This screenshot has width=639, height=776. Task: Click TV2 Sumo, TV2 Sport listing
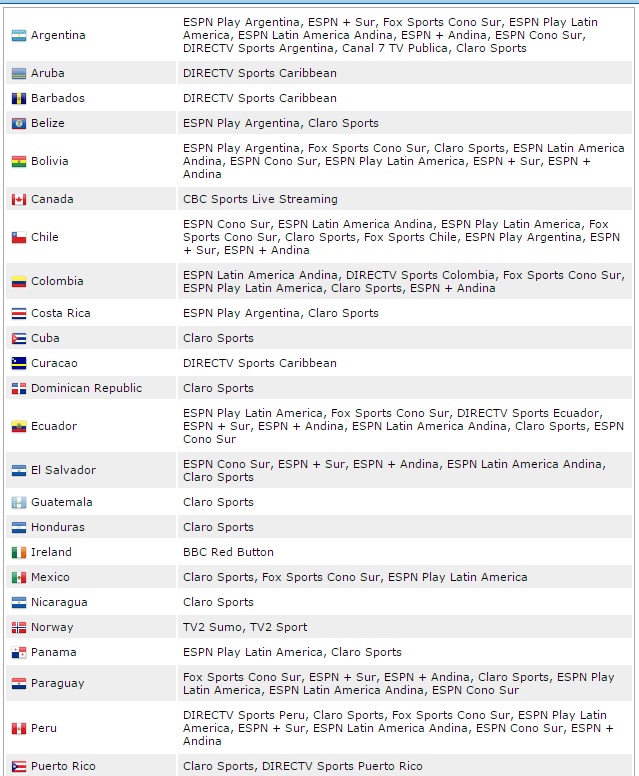(245, 627)
